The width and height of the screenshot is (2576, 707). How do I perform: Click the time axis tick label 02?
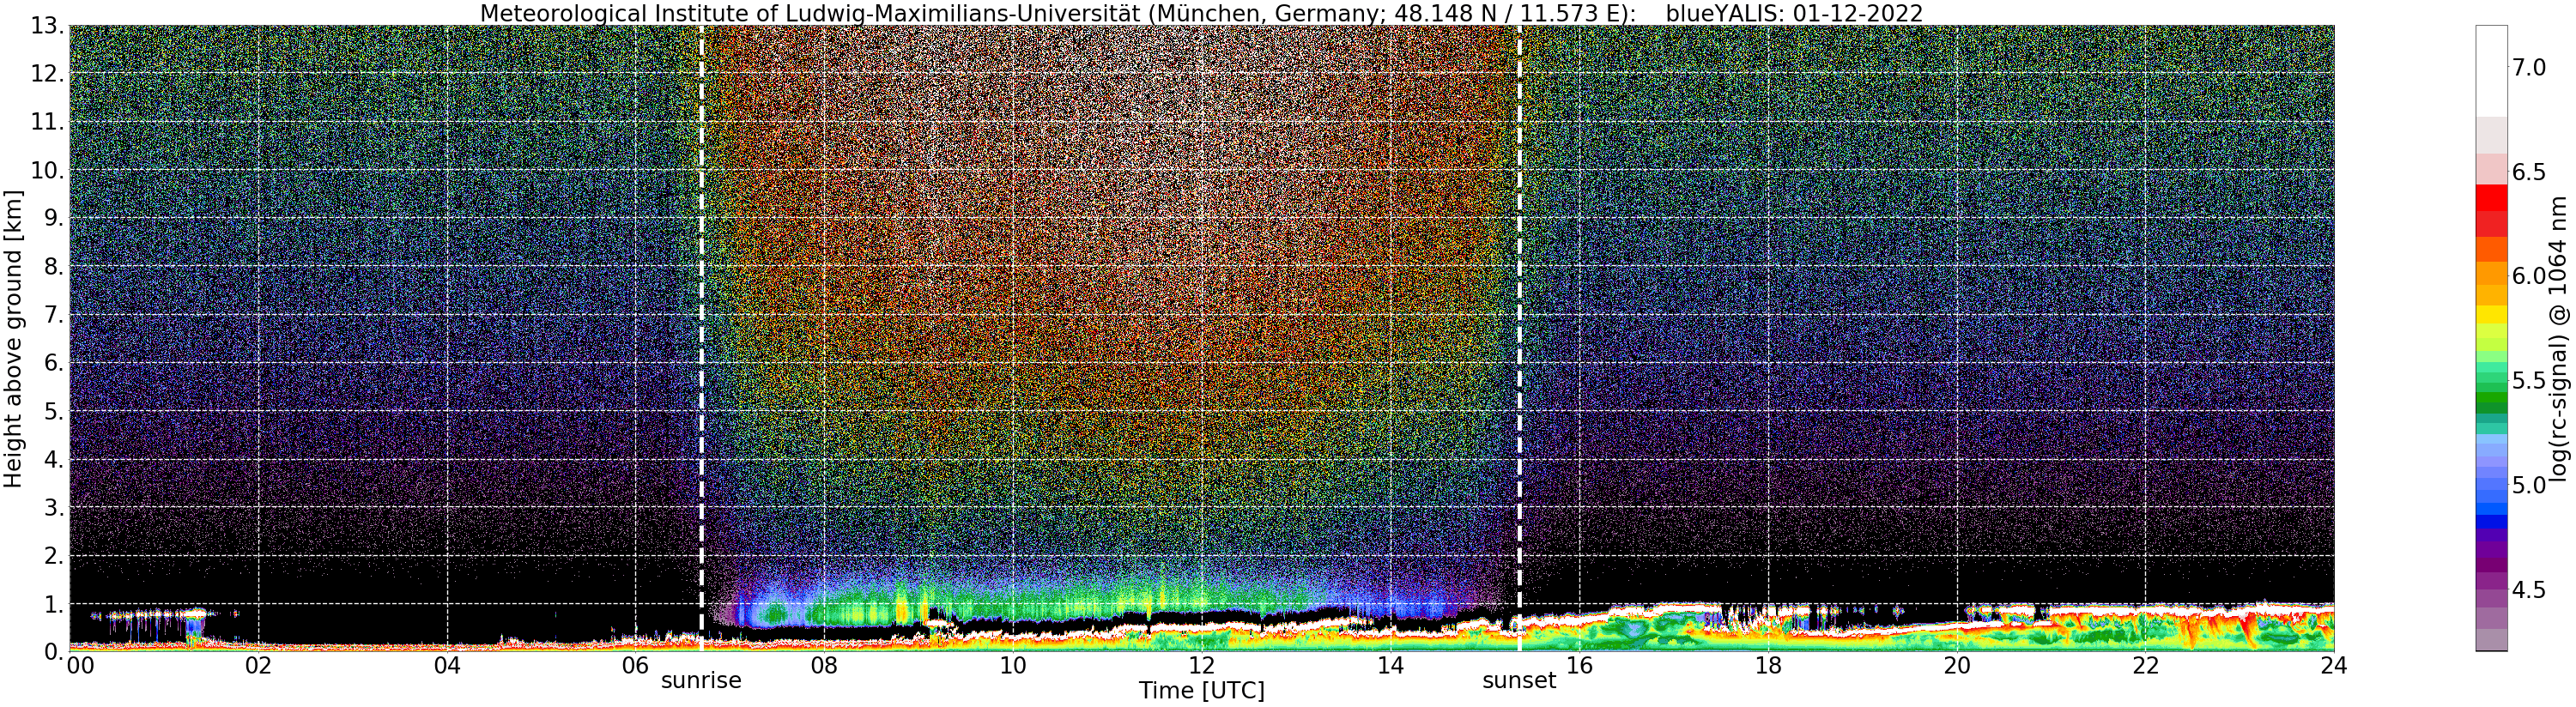(259, 666)
